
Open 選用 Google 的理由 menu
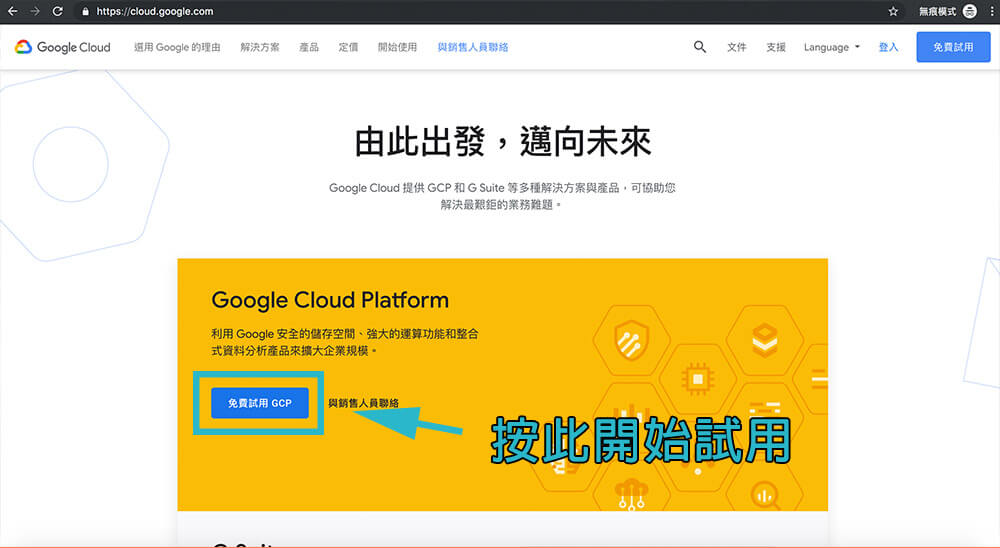[x=177, y=47]
